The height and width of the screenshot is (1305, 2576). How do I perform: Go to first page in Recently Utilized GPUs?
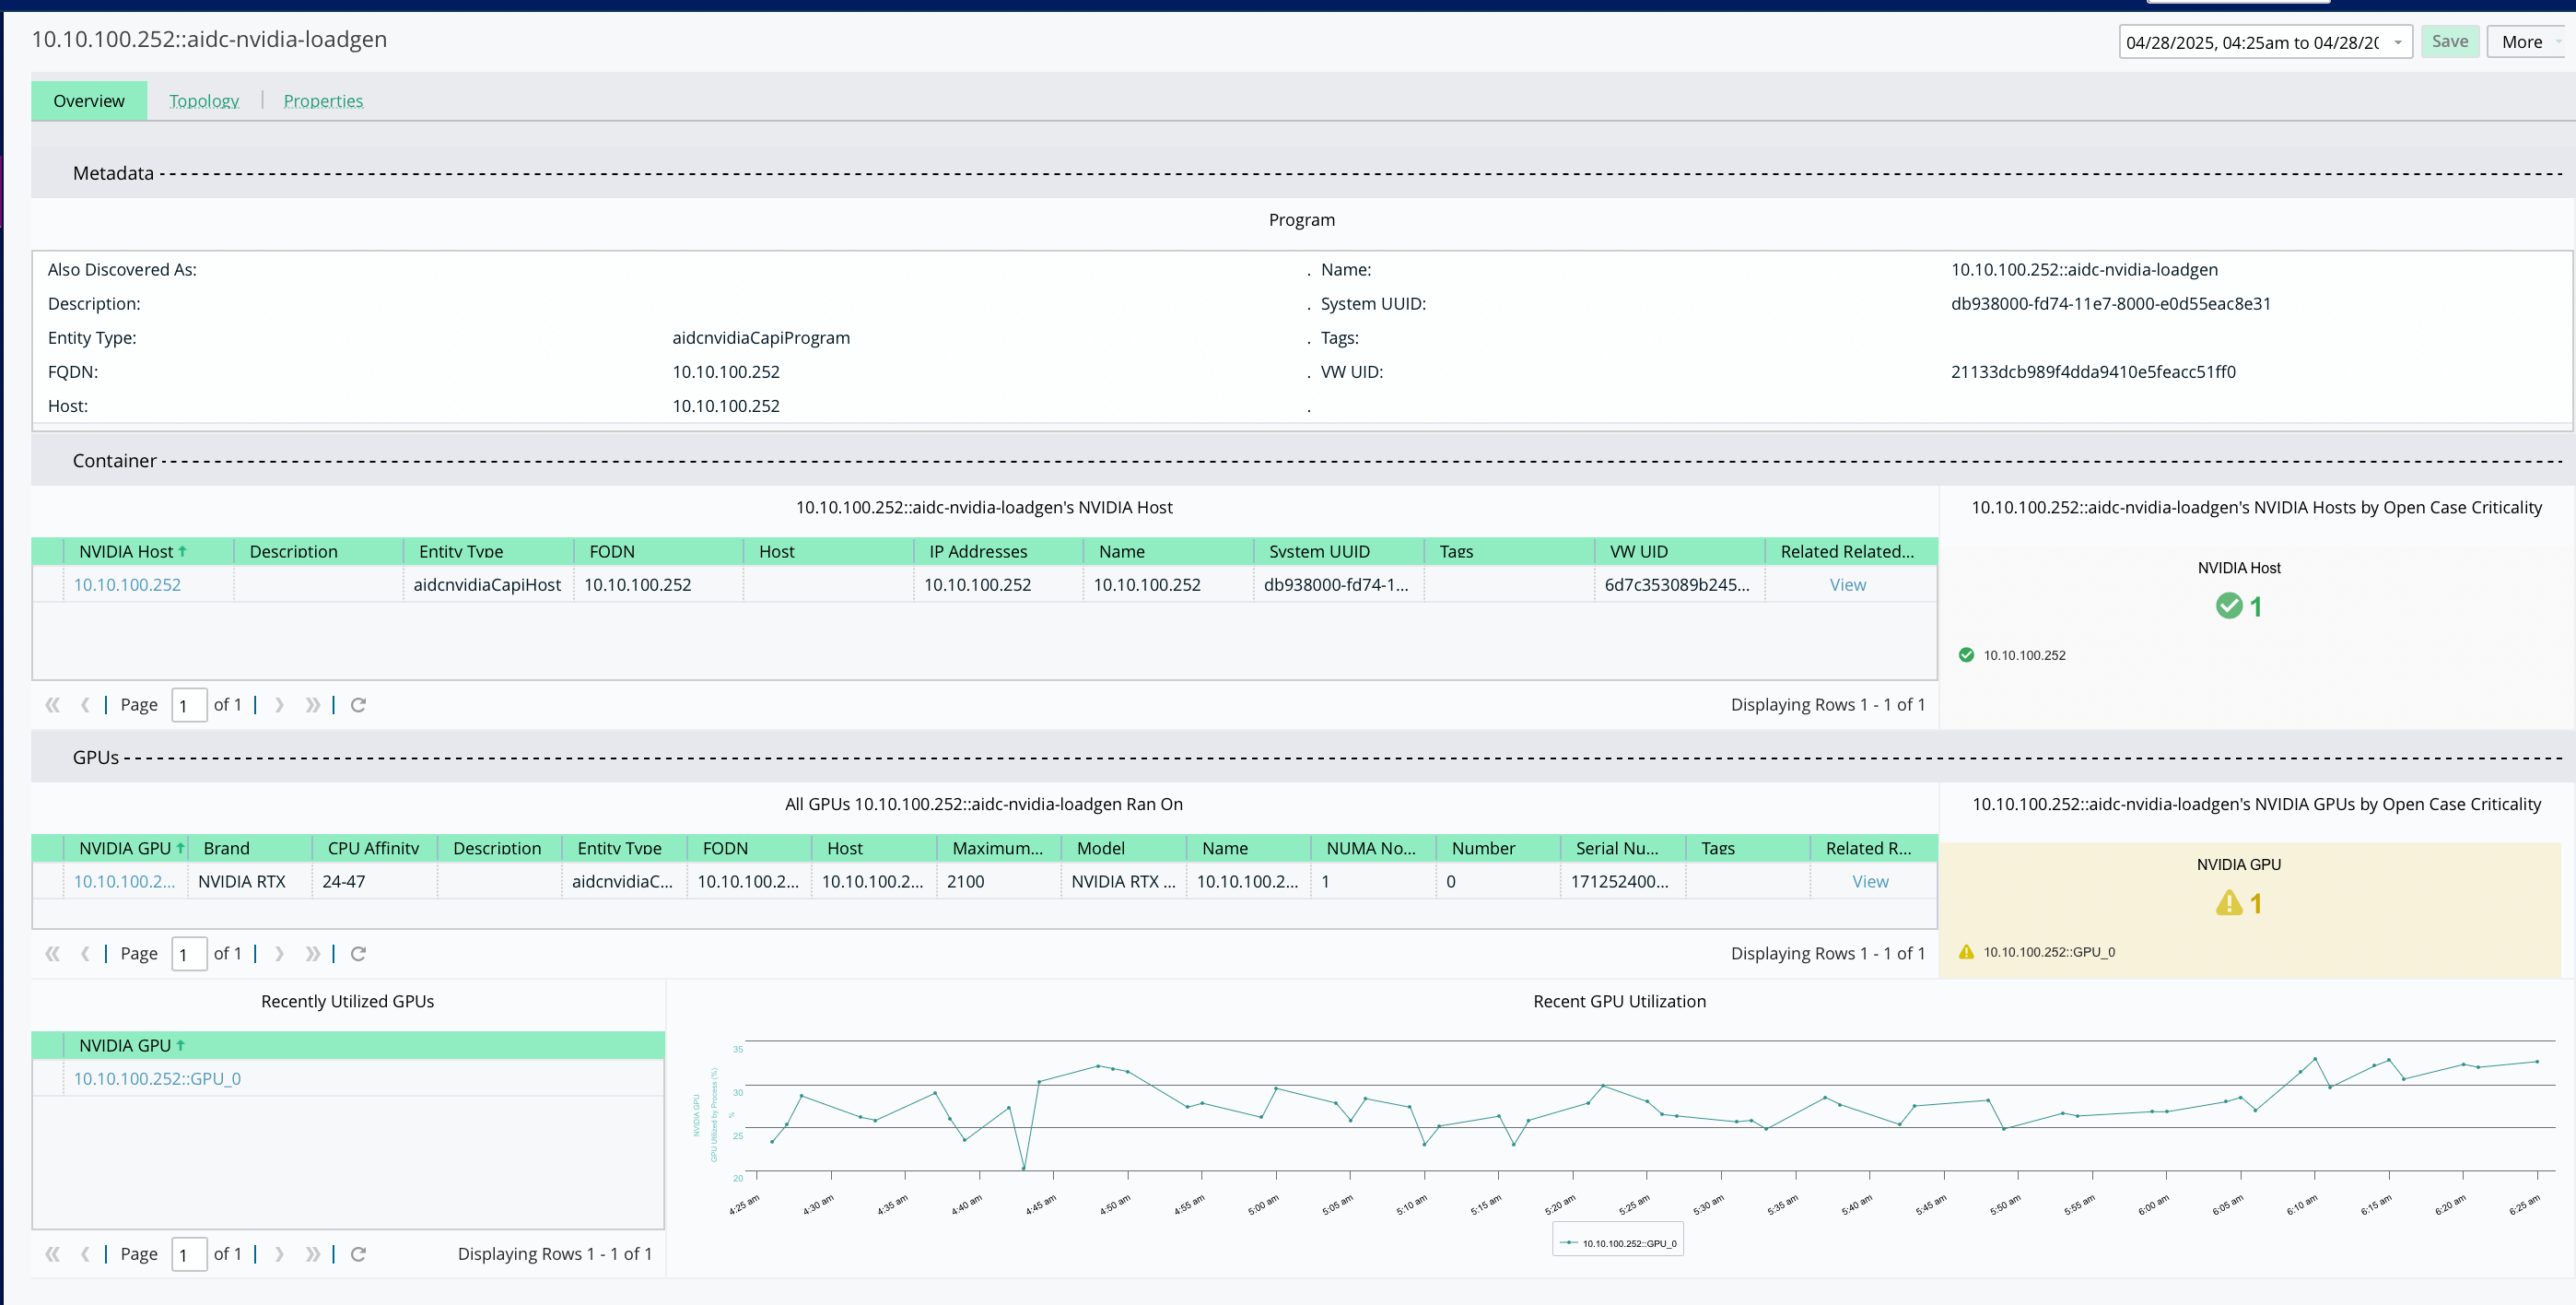(52, 1254)
